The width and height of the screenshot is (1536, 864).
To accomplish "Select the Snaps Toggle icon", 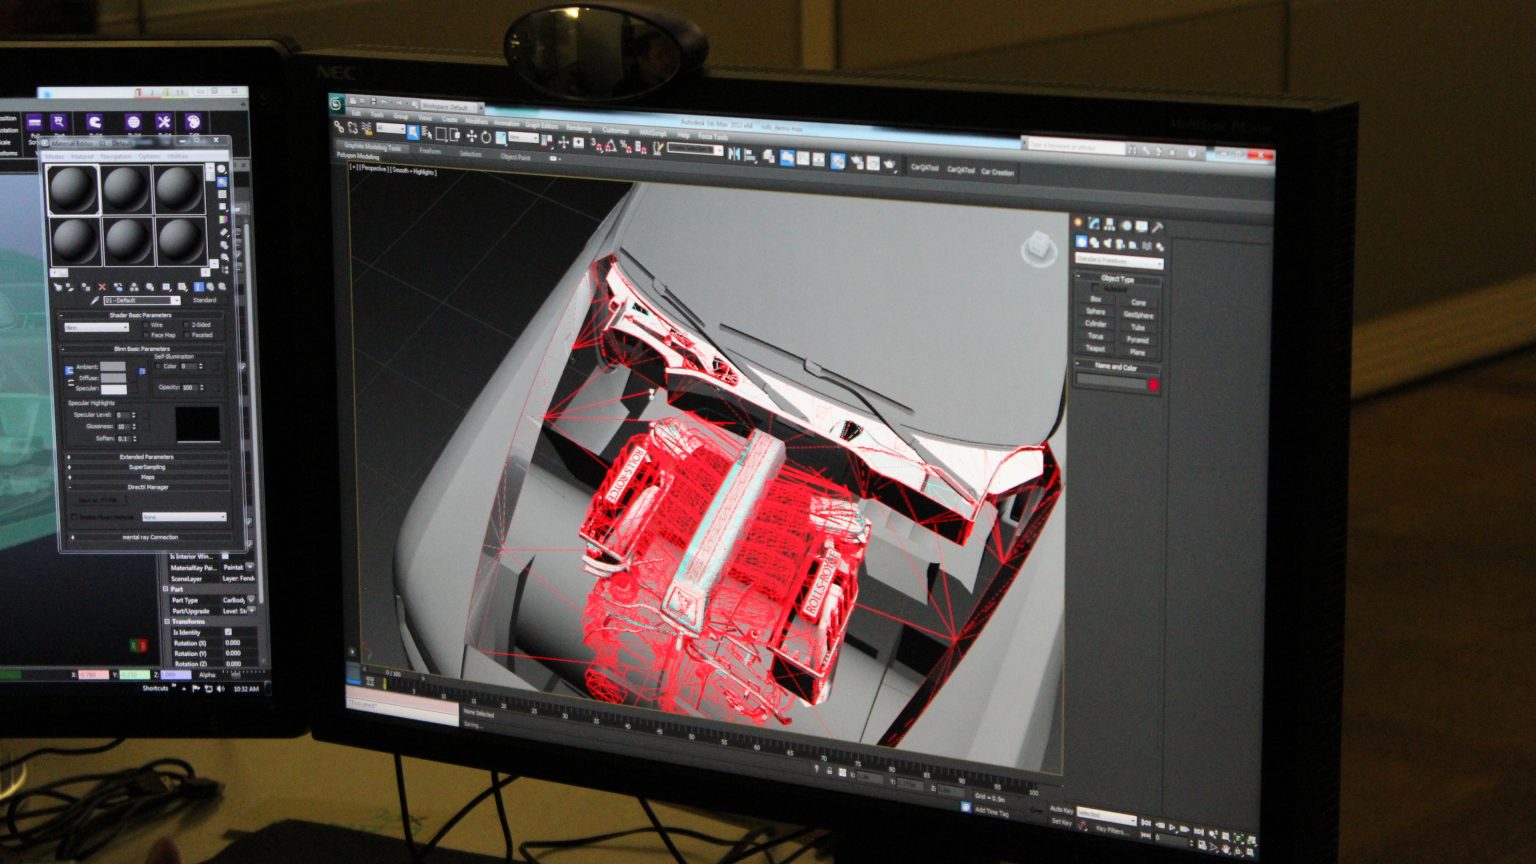I will (594, 146).
